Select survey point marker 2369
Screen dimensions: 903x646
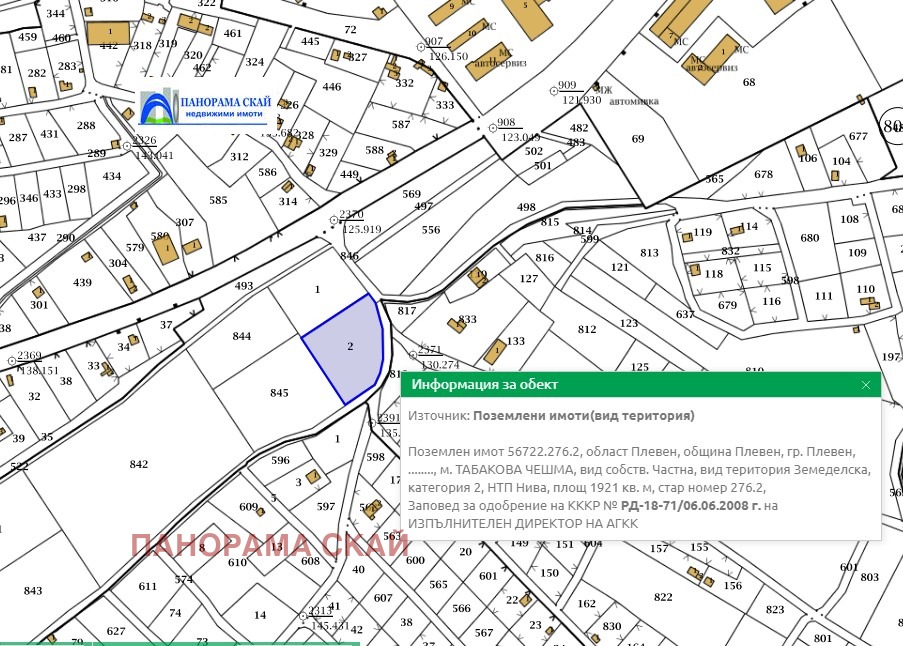click(x=12, y=360)
